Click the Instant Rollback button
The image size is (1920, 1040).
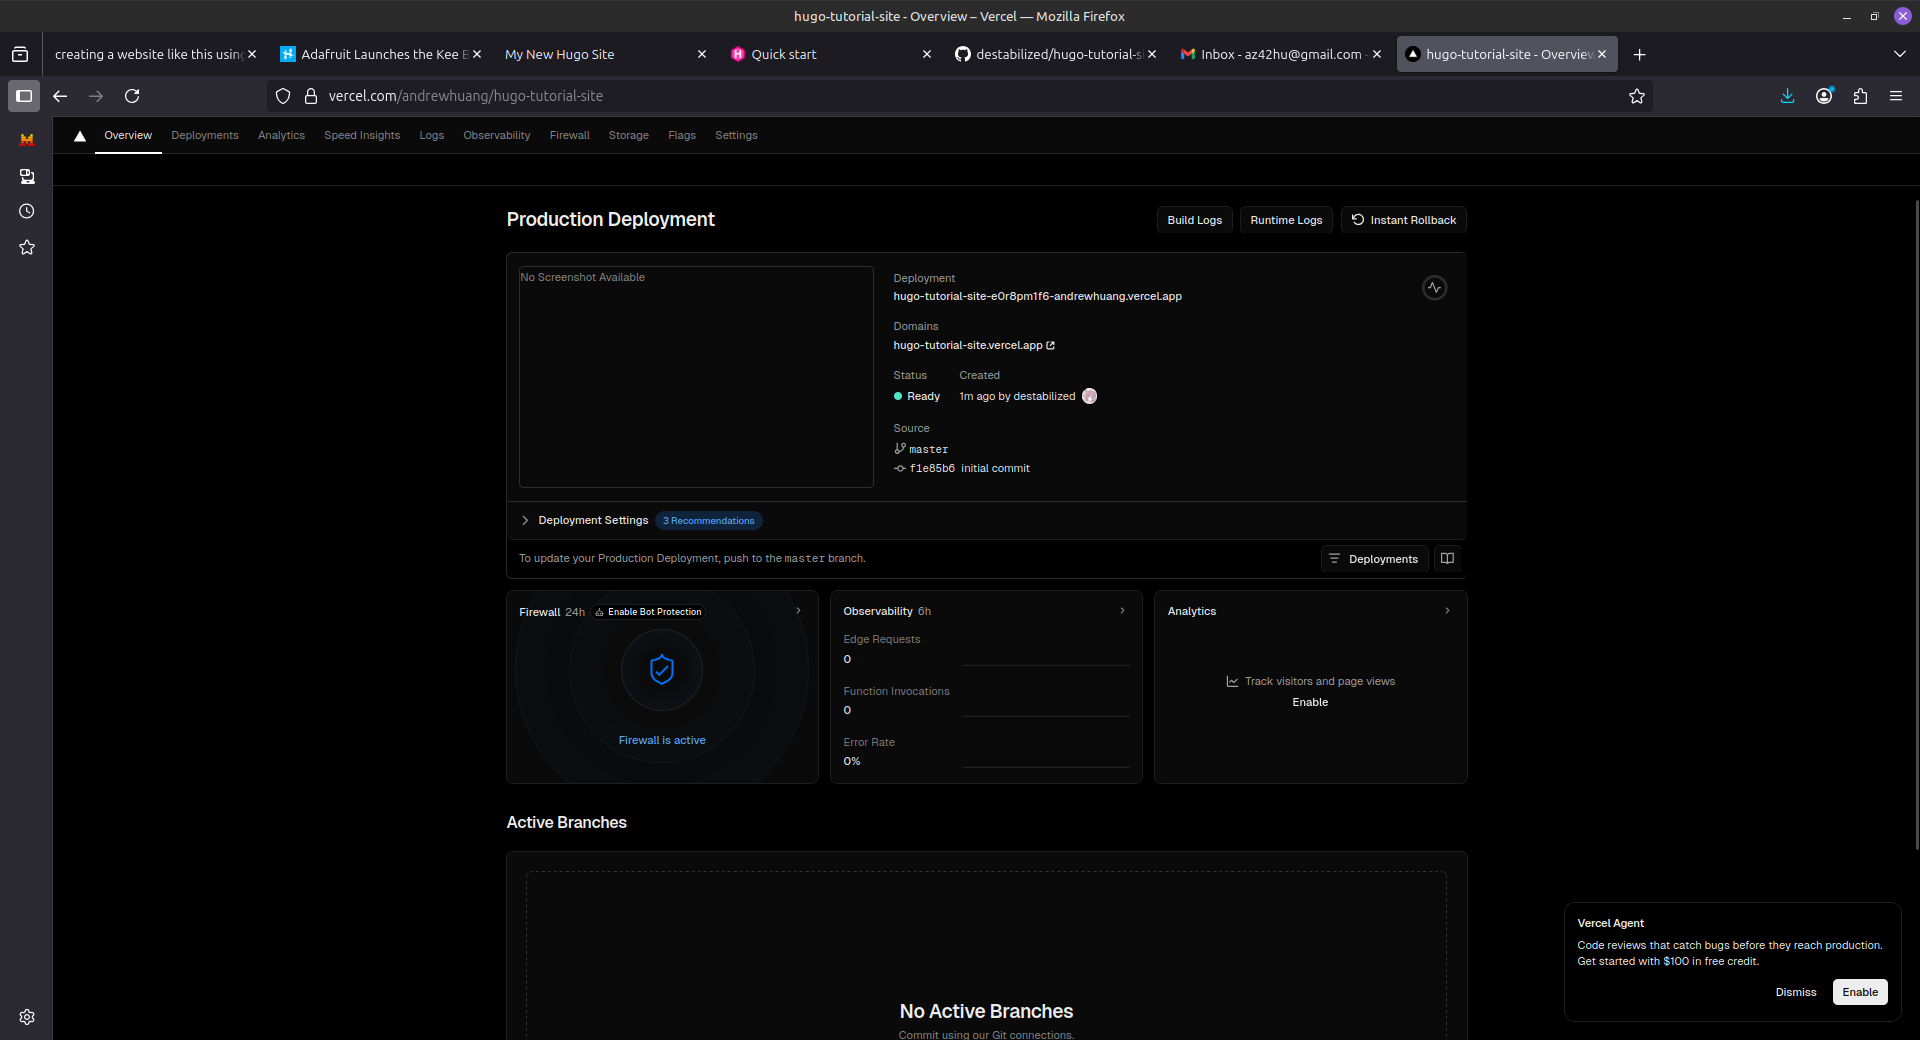1403,220
